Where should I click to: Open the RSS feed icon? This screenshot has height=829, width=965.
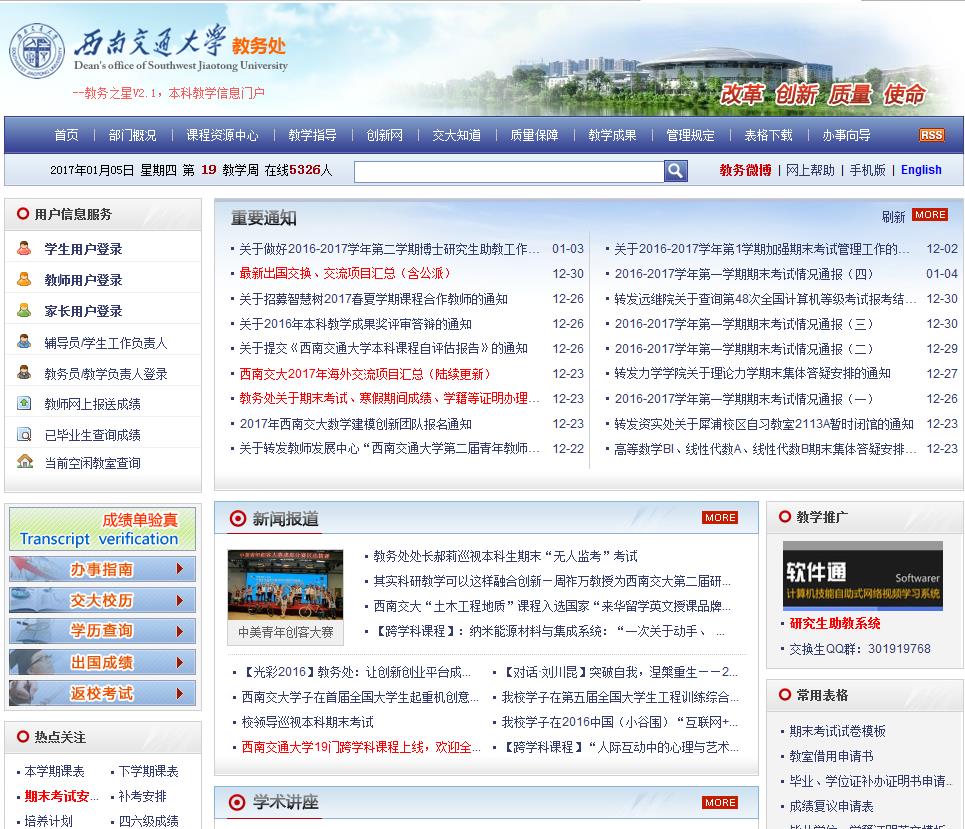click(x=931, y=135)
